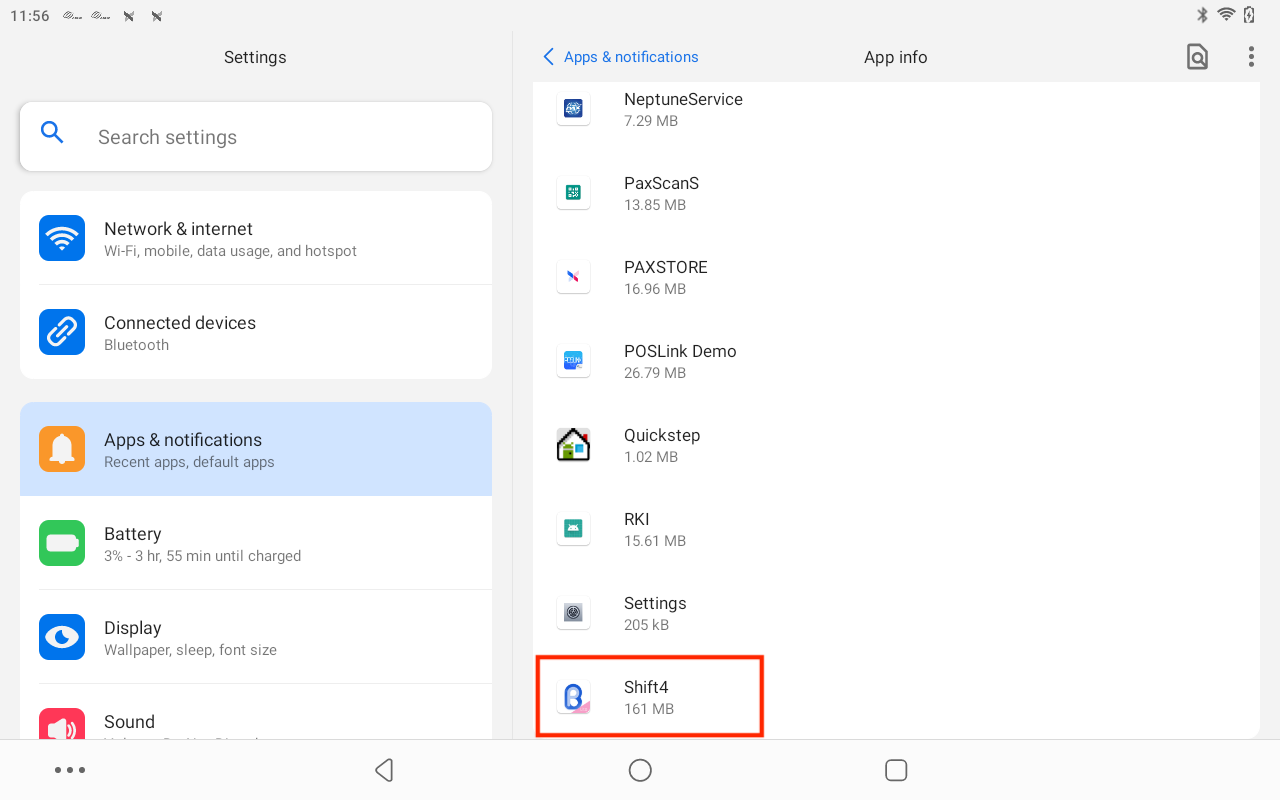Click the Quickstep house icon

click(573, 444)
